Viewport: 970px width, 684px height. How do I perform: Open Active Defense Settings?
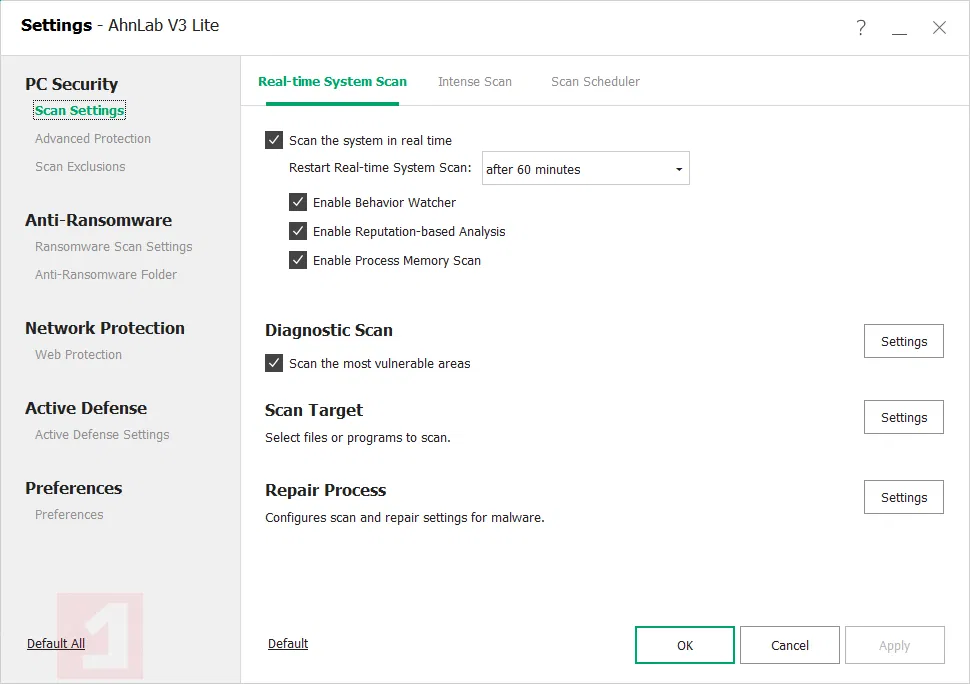[x=102, y=435]
